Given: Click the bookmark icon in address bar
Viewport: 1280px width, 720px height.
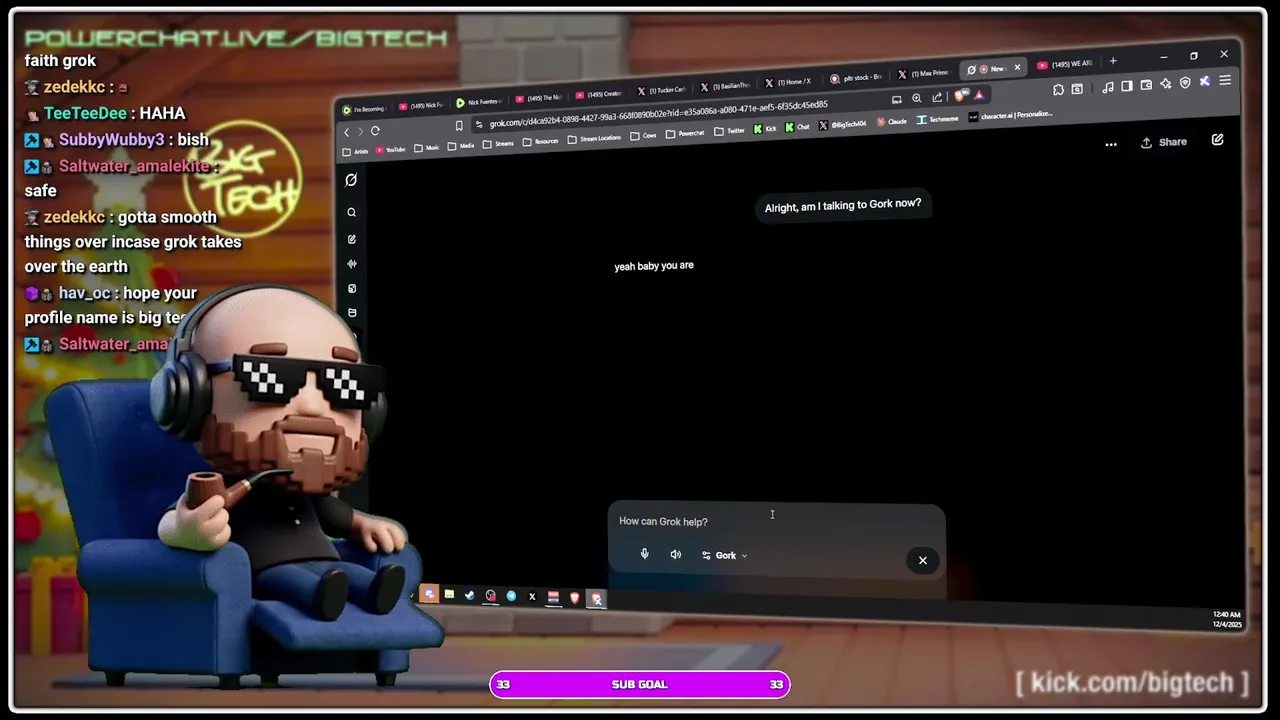Looking at the screenshot, I should click(459, 126).
